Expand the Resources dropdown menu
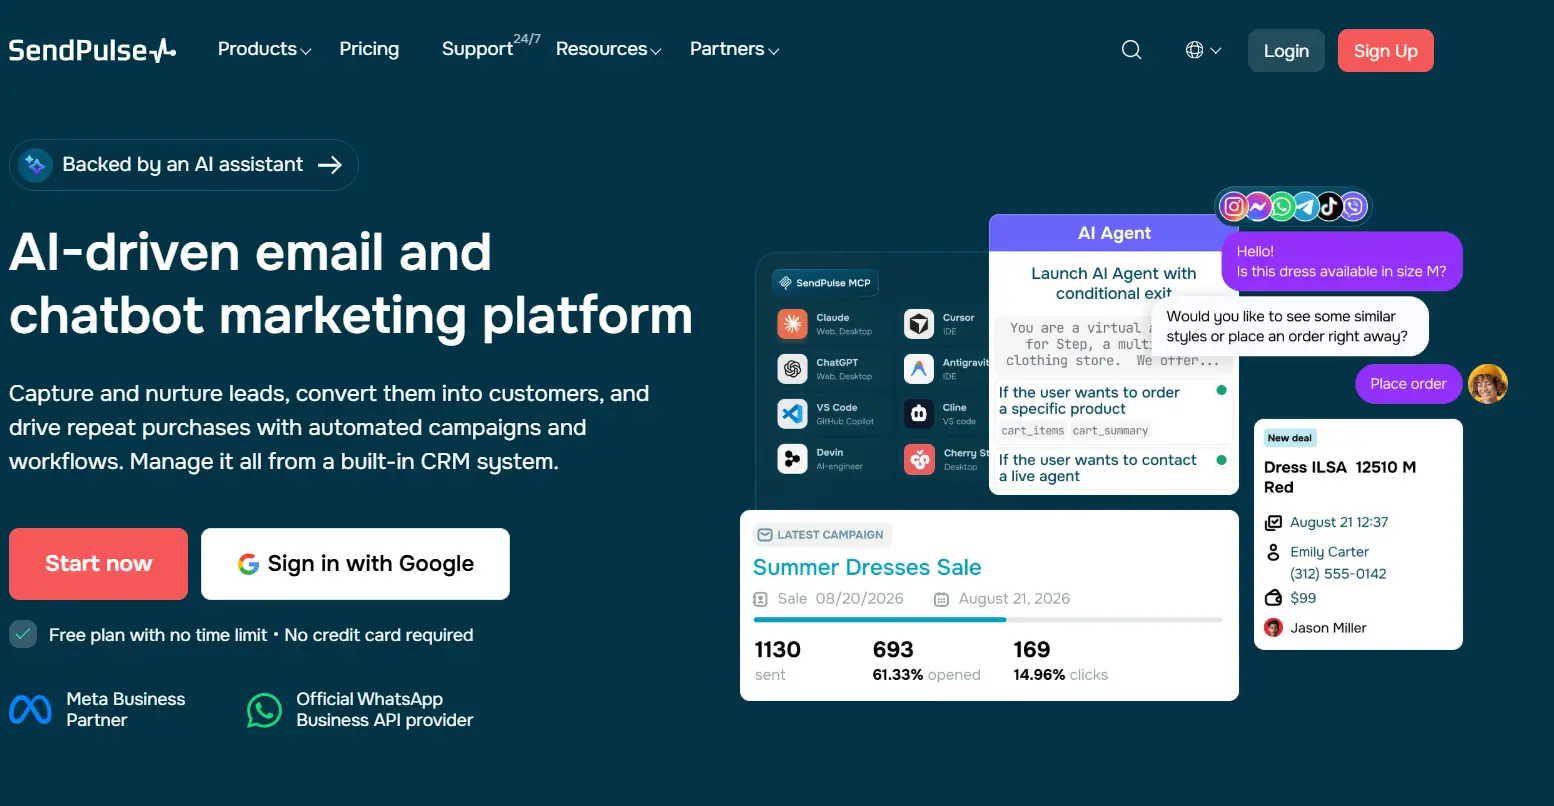This screenshot has width=1554, height=806. pos(608,49)
